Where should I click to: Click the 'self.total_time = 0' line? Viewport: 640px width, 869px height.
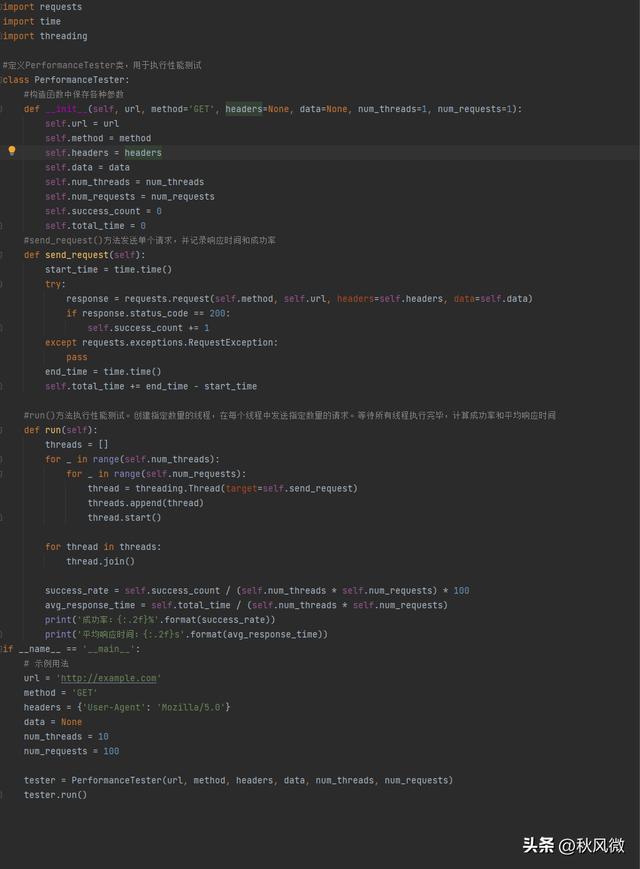95,226
